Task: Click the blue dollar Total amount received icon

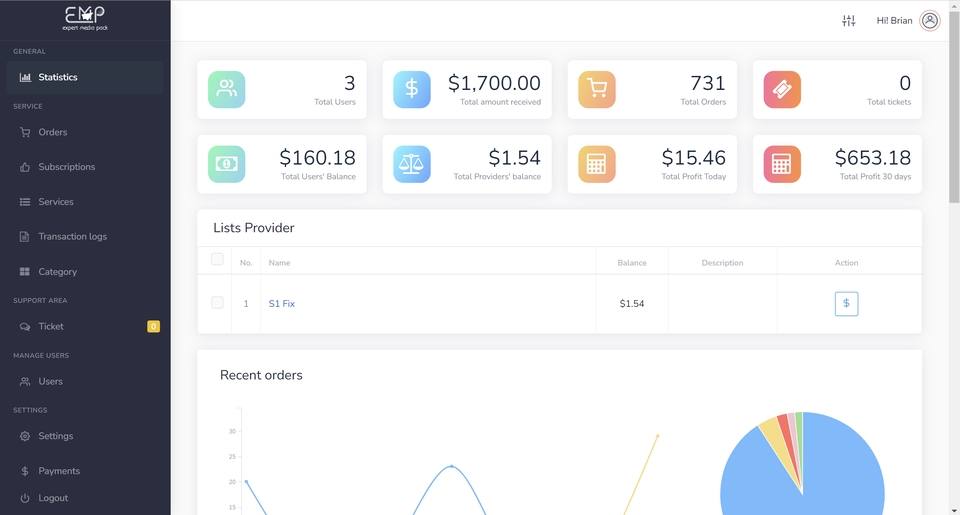Action: coord(412,89)
